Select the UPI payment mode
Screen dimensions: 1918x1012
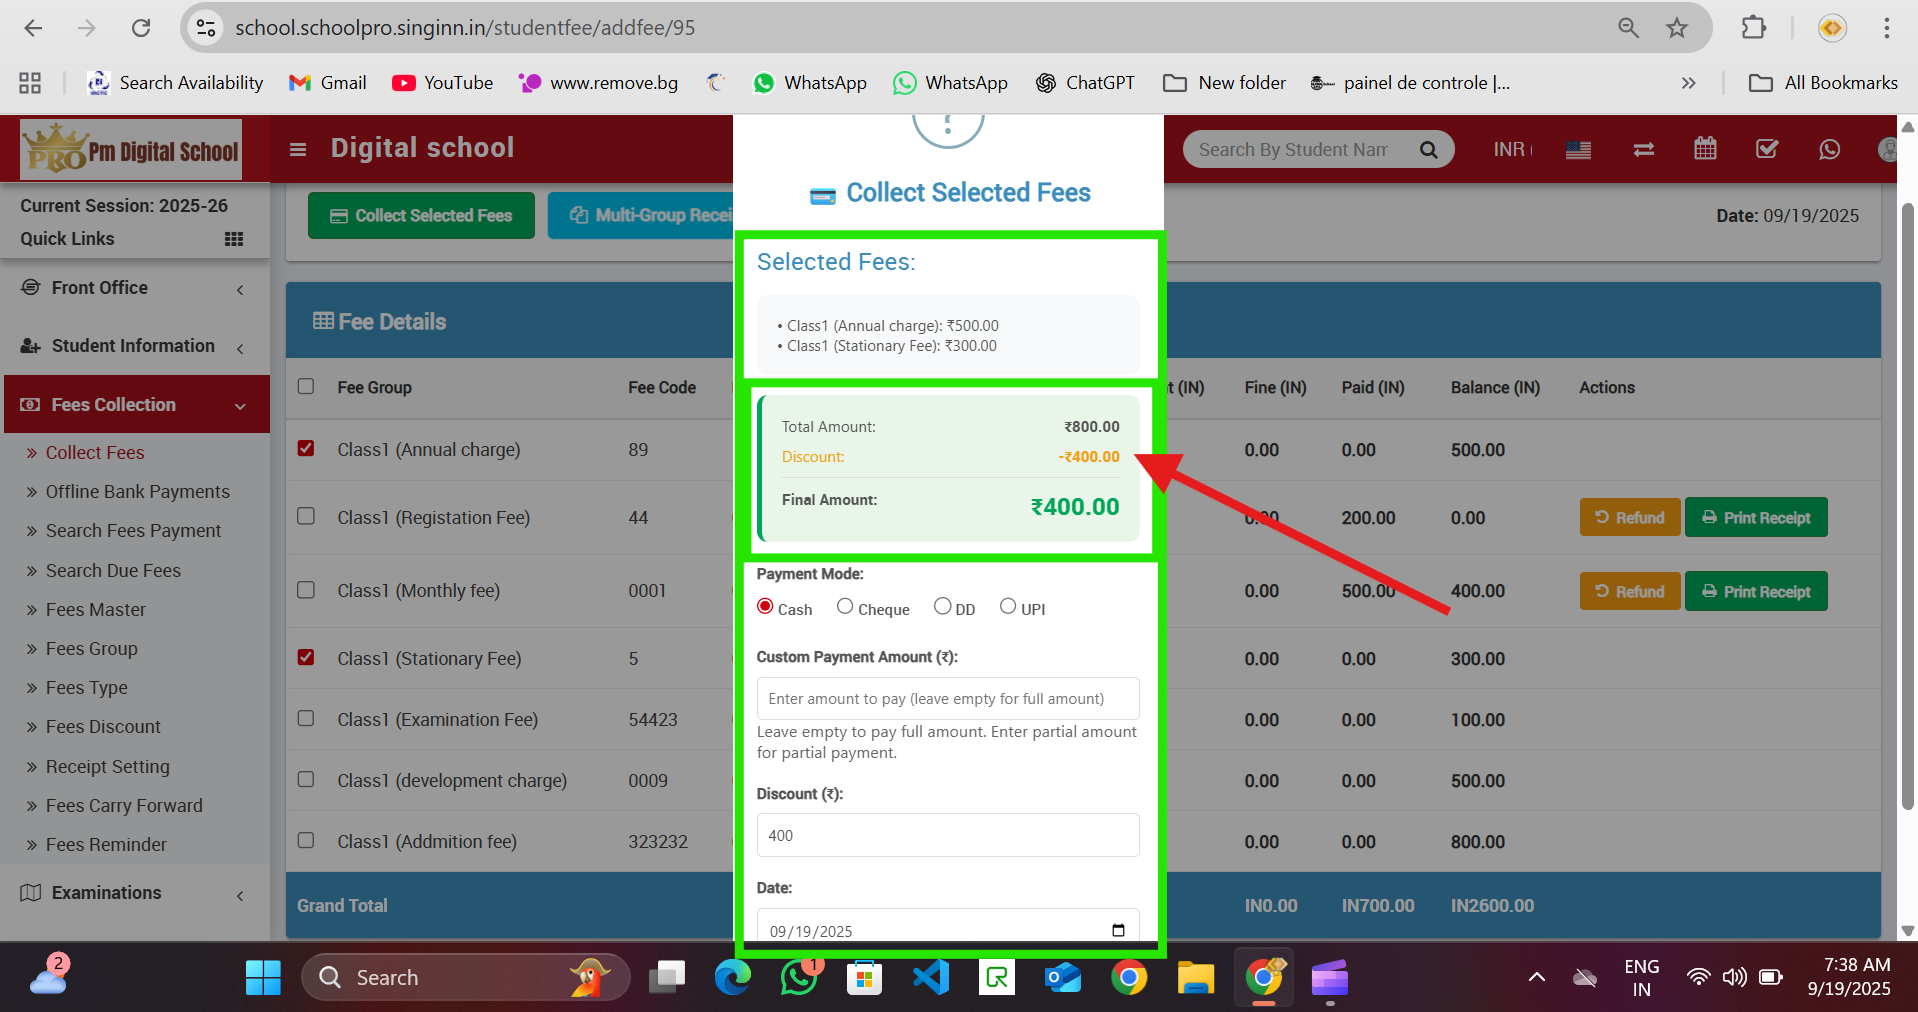click(x=1008, y=607)
